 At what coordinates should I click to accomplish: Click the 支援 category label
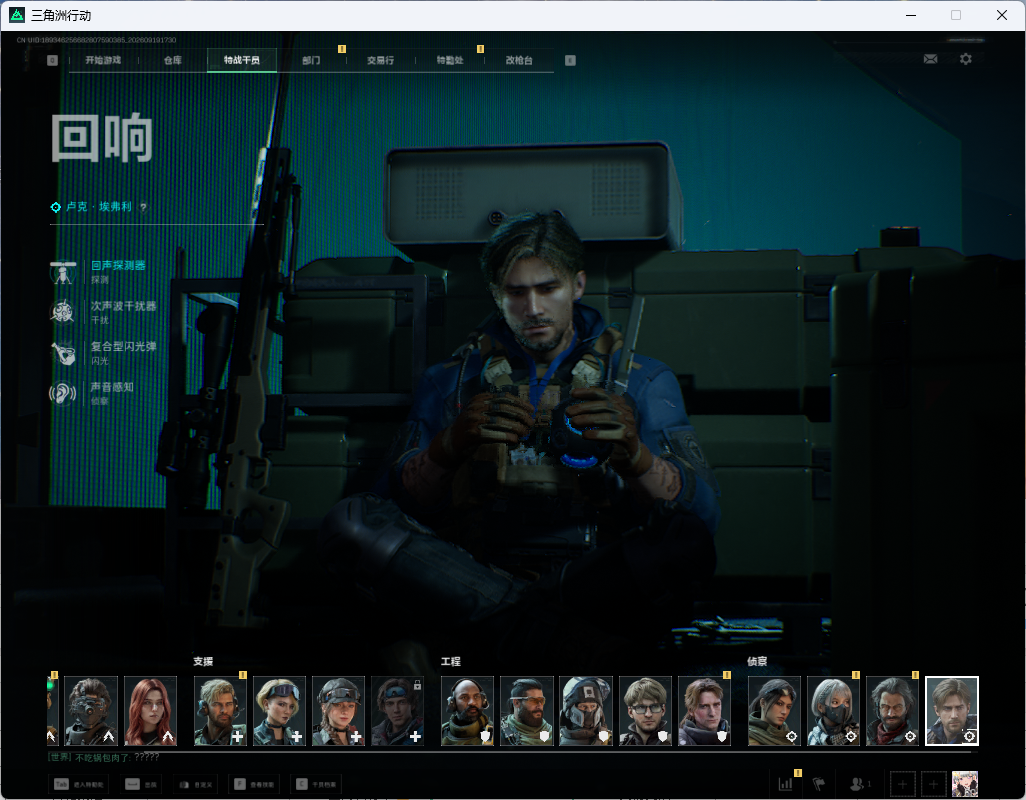[x=203, y=661]
